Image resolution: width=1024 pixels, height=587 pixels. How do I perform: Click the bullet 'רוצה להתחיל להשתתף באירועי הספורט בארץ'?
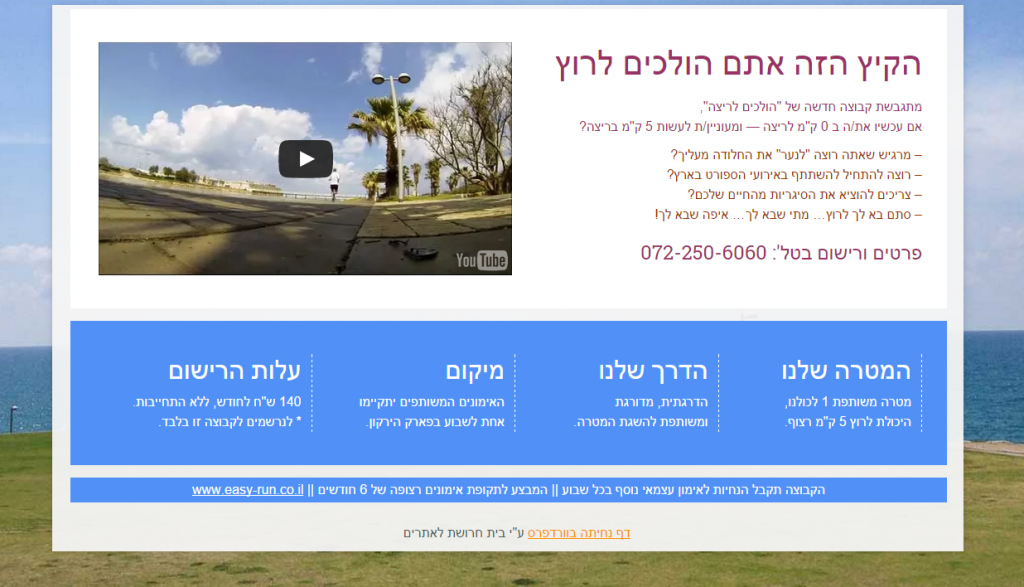[794, 175]
